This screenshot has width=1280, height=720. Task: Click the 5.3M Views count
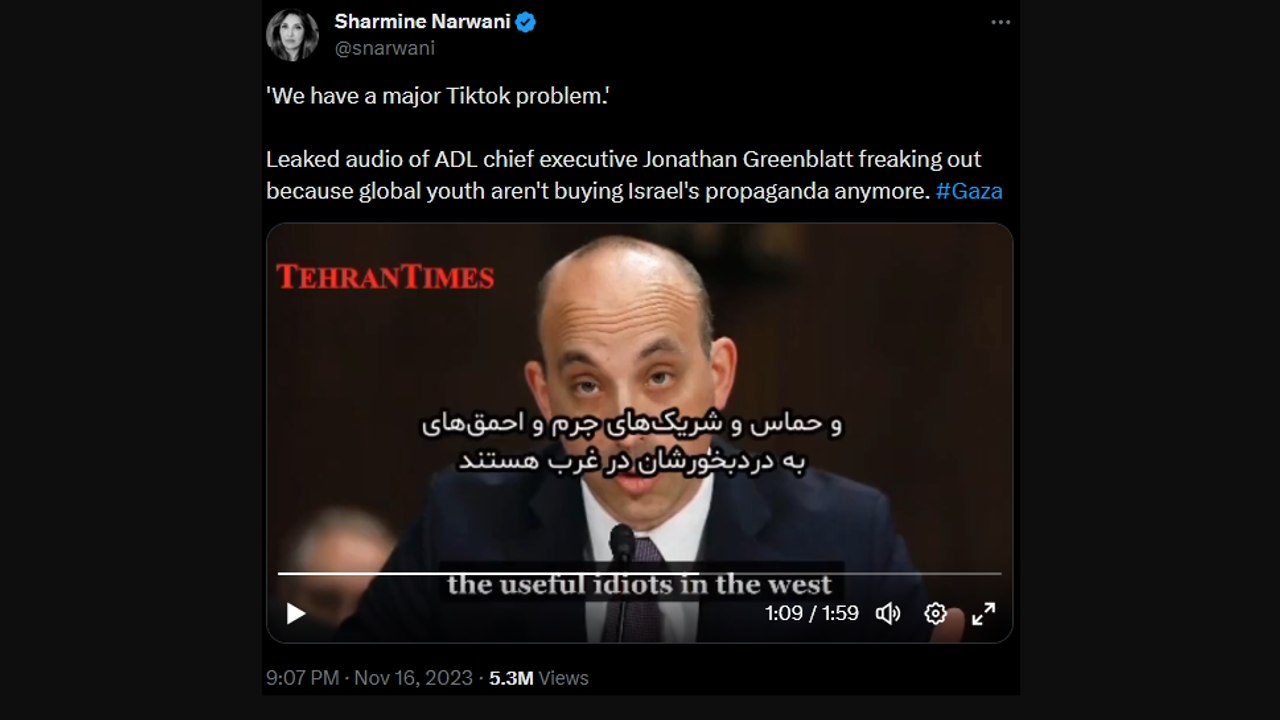(x=539, y=678)
